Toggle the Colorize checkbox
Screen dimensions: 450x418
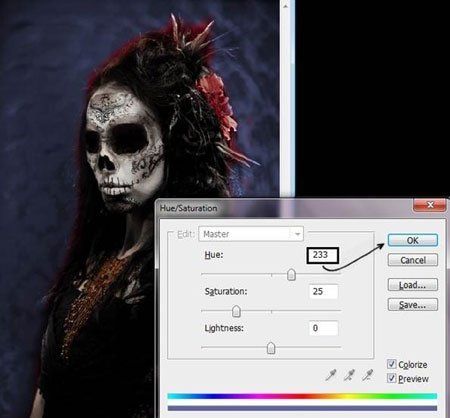click(x=392, y=364)
